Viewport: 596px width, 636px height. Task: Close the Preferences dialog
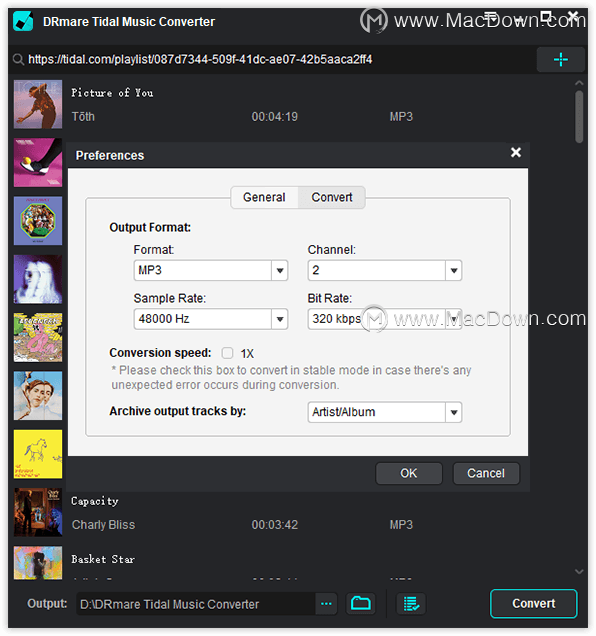tap(516, 153)
